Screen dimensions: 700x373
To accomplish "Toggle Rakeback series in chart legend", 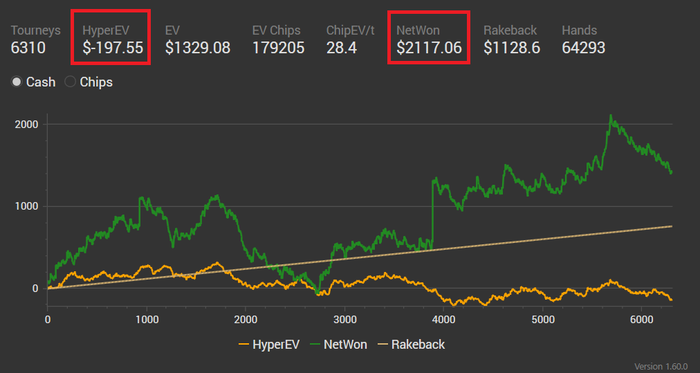I will click(x=411, y=344).
